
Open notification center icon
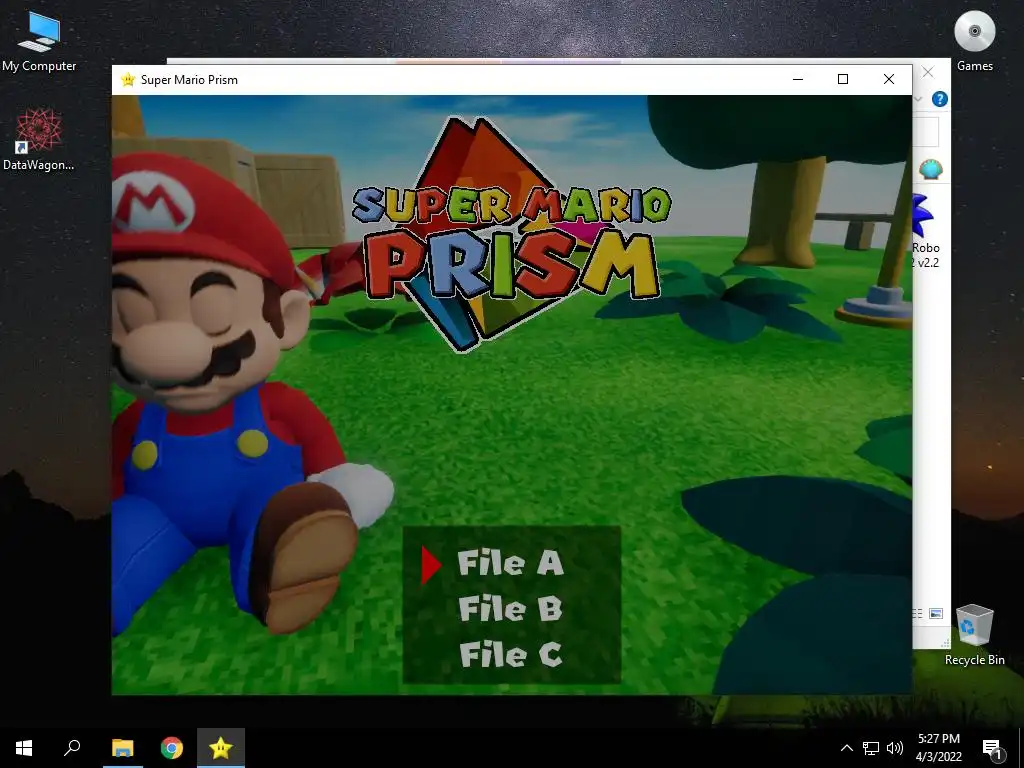(992, 748)
